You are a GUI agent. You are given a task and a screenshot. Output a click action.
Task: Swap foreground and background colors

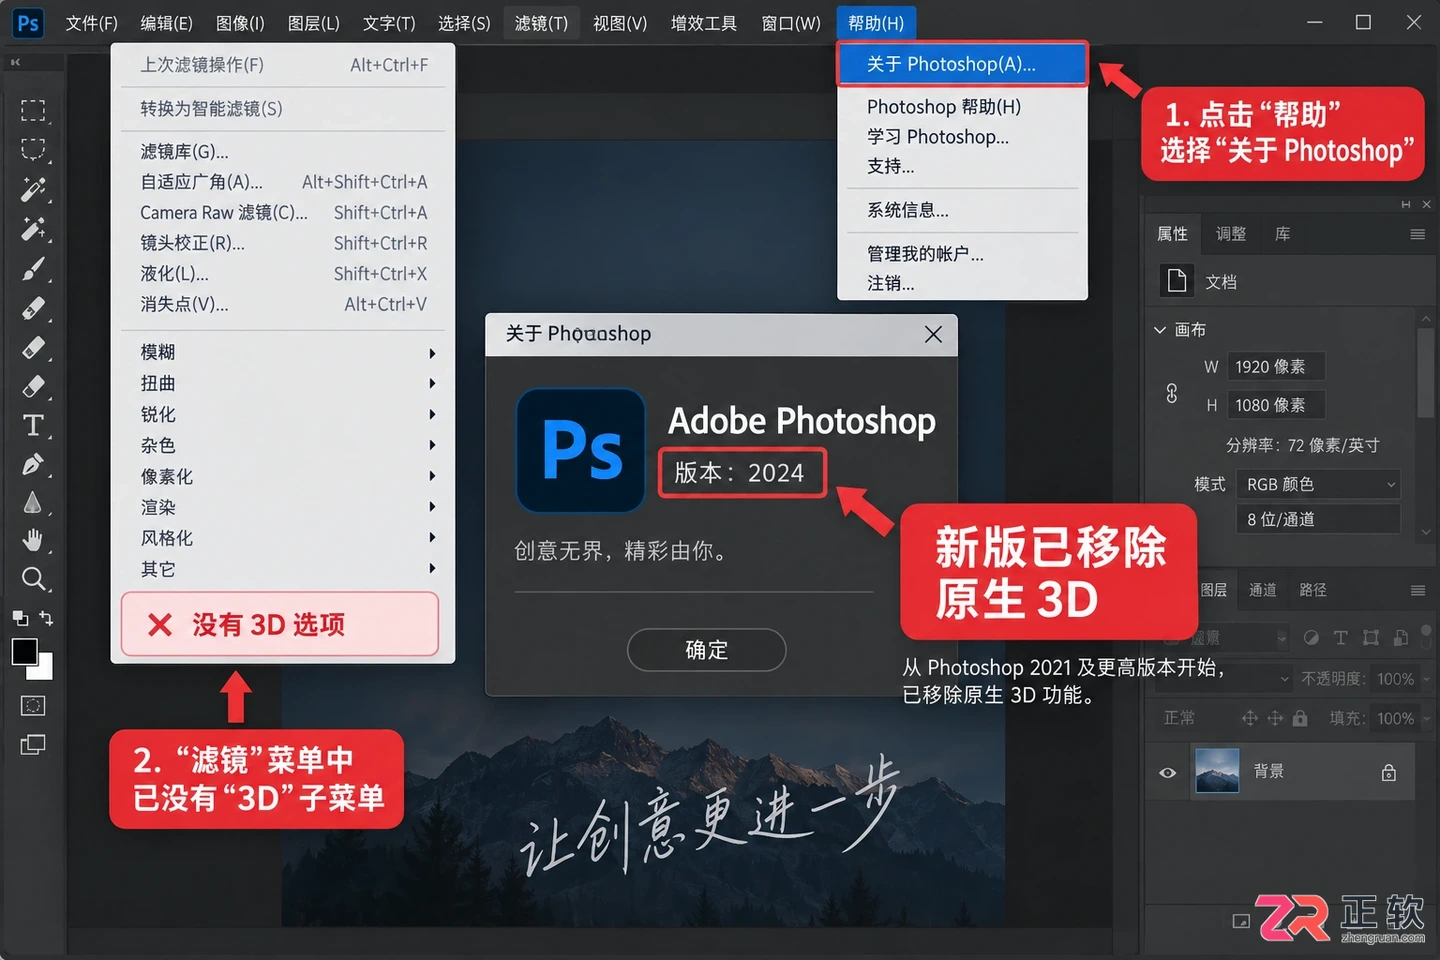[46, 618]
